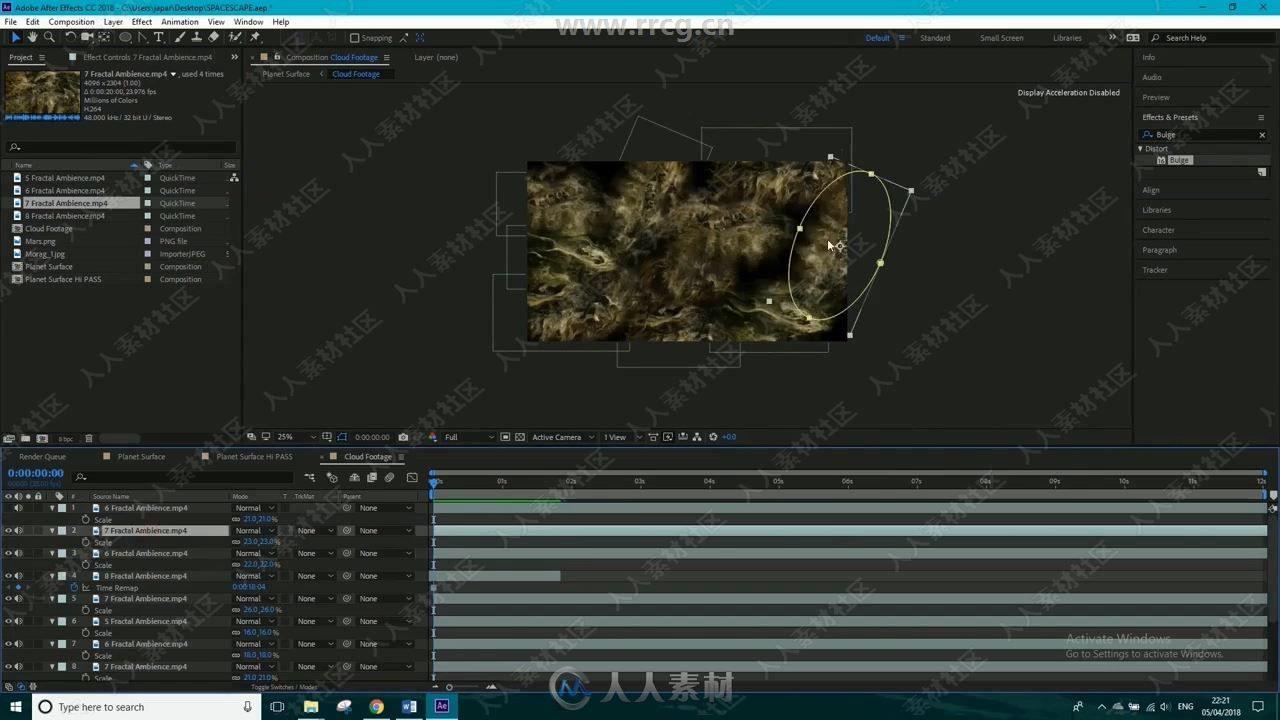Viewport: 1280px width, 720px height.
Task: Select the Selection tool
Action: point(15,37)
